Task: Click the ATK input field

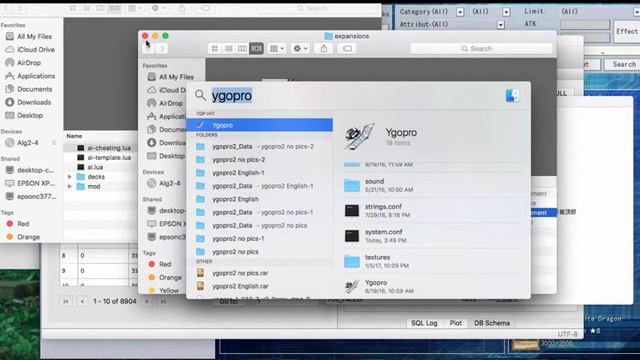Action: [585, 24]
